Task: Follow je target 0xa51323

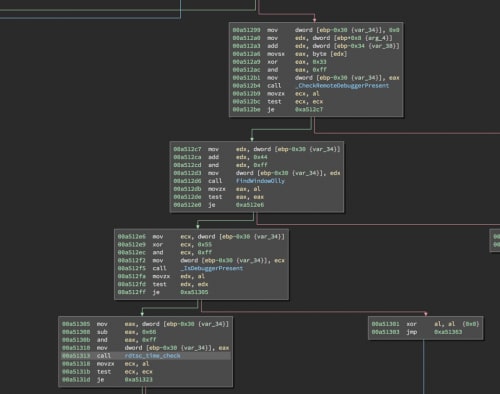Action: pyautogui.click(x=139, y=379)
